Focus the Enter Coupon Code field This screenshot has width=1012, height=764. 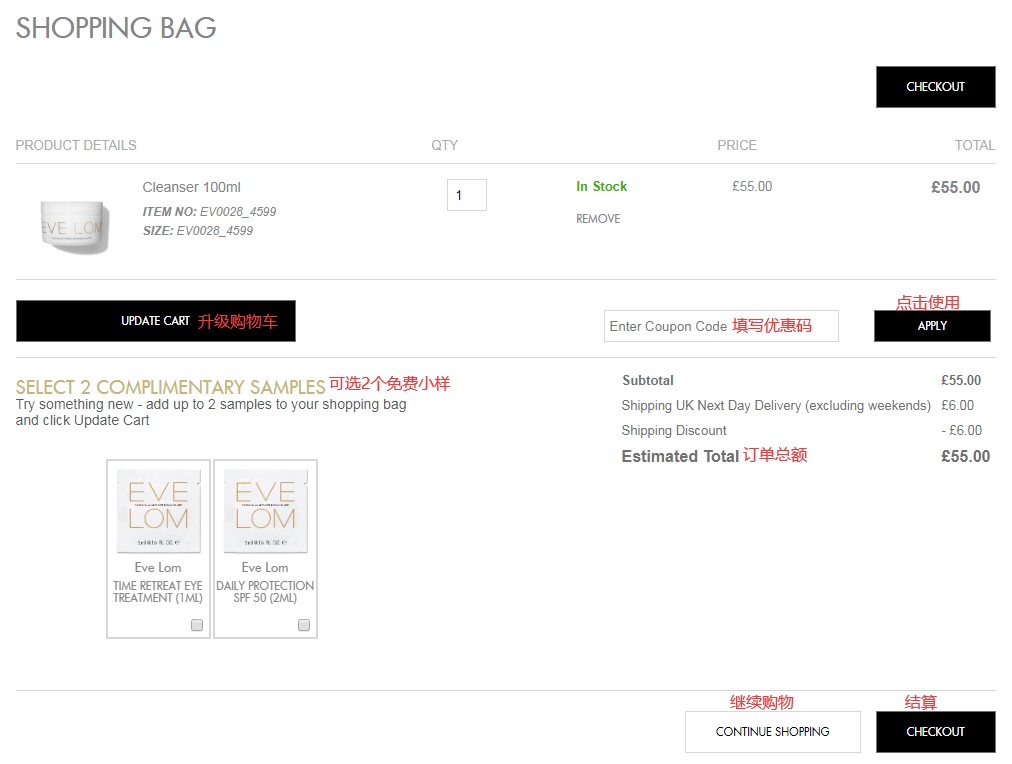point(721,326)
